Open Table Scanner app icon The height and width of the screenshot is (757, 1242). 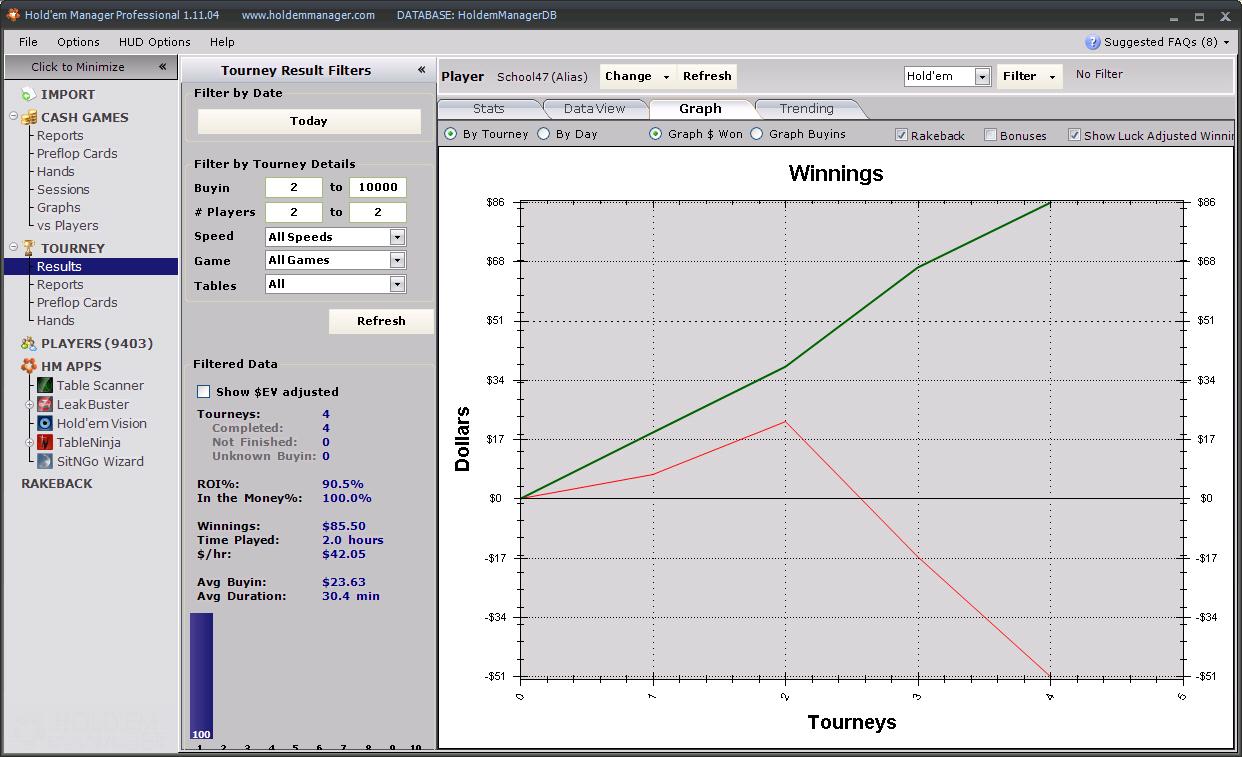tap(45, 385)
